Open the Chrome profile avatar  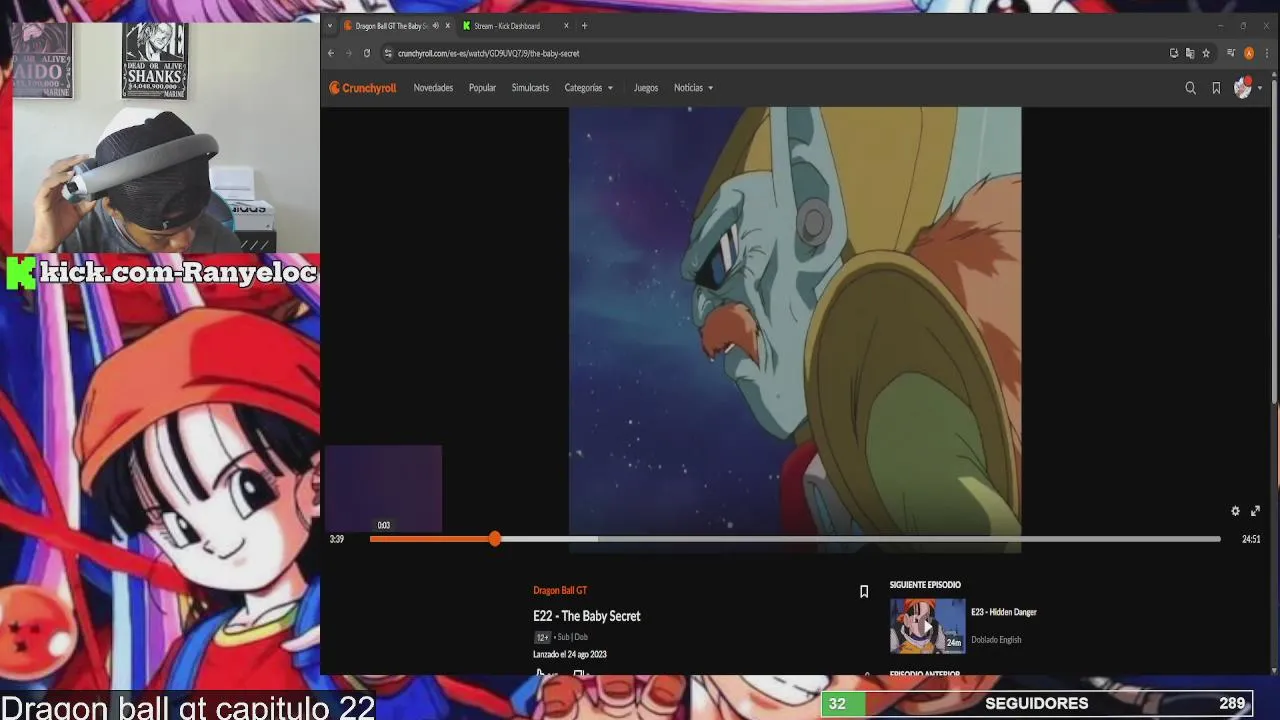[1249, 53]
